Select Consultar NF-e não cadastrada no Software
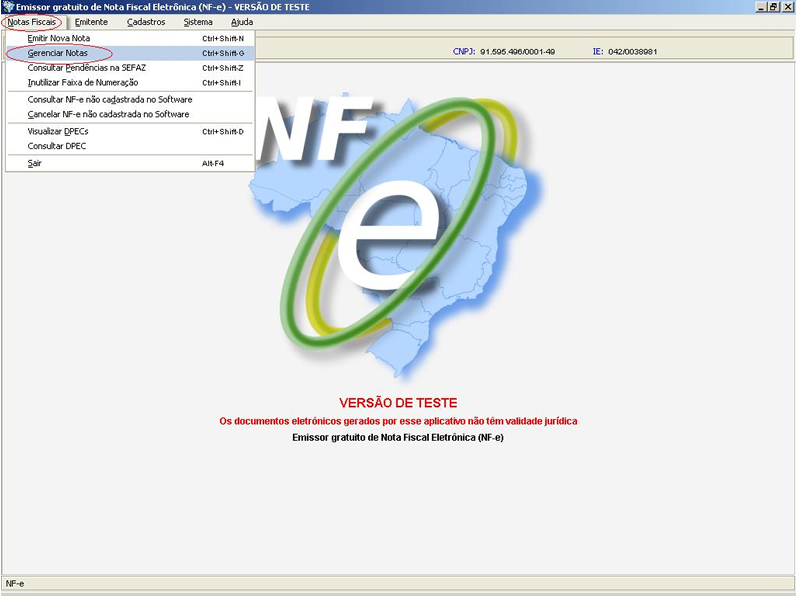The width and height of the screenshot is (800, 600). pos(130,99)
